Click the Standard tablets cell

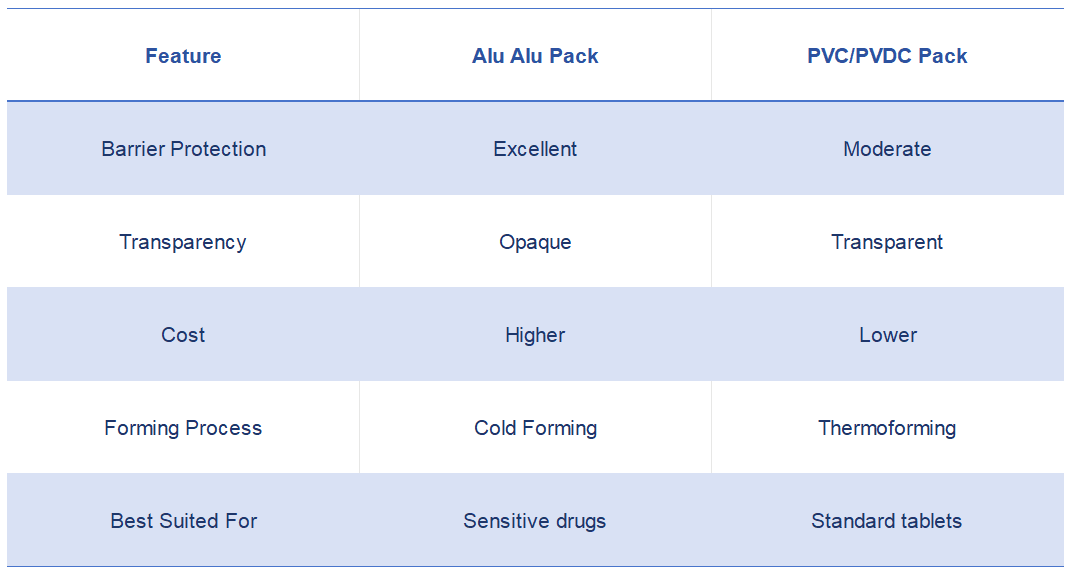887,521
